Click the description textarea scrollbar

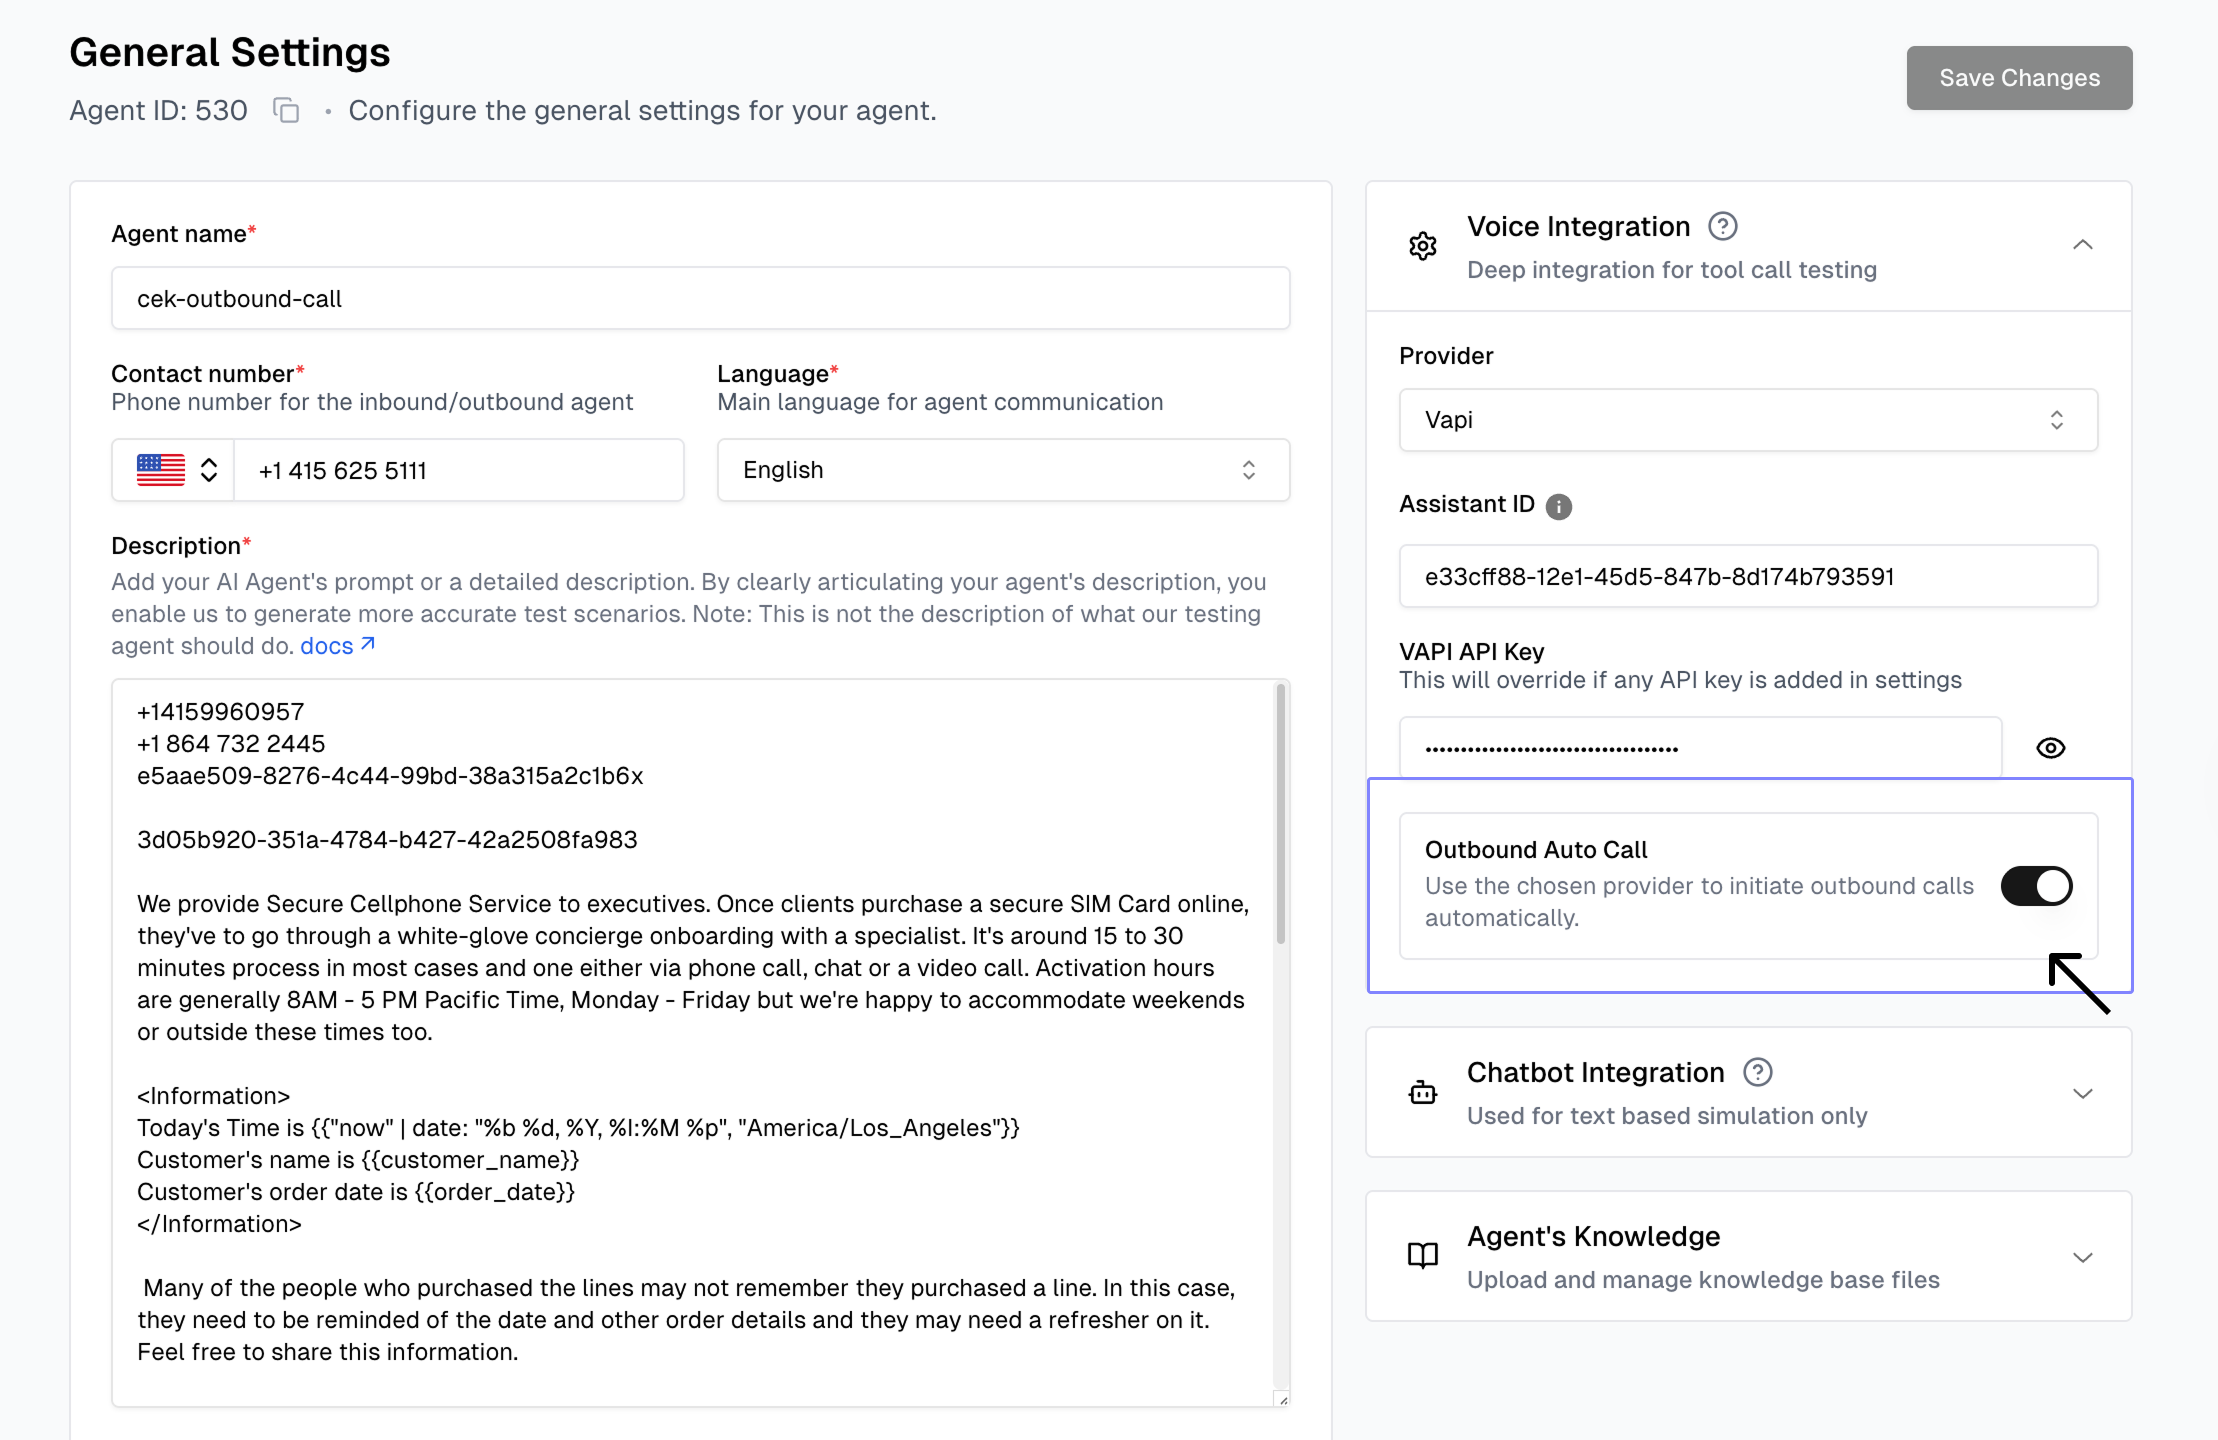coord(1280,815)
